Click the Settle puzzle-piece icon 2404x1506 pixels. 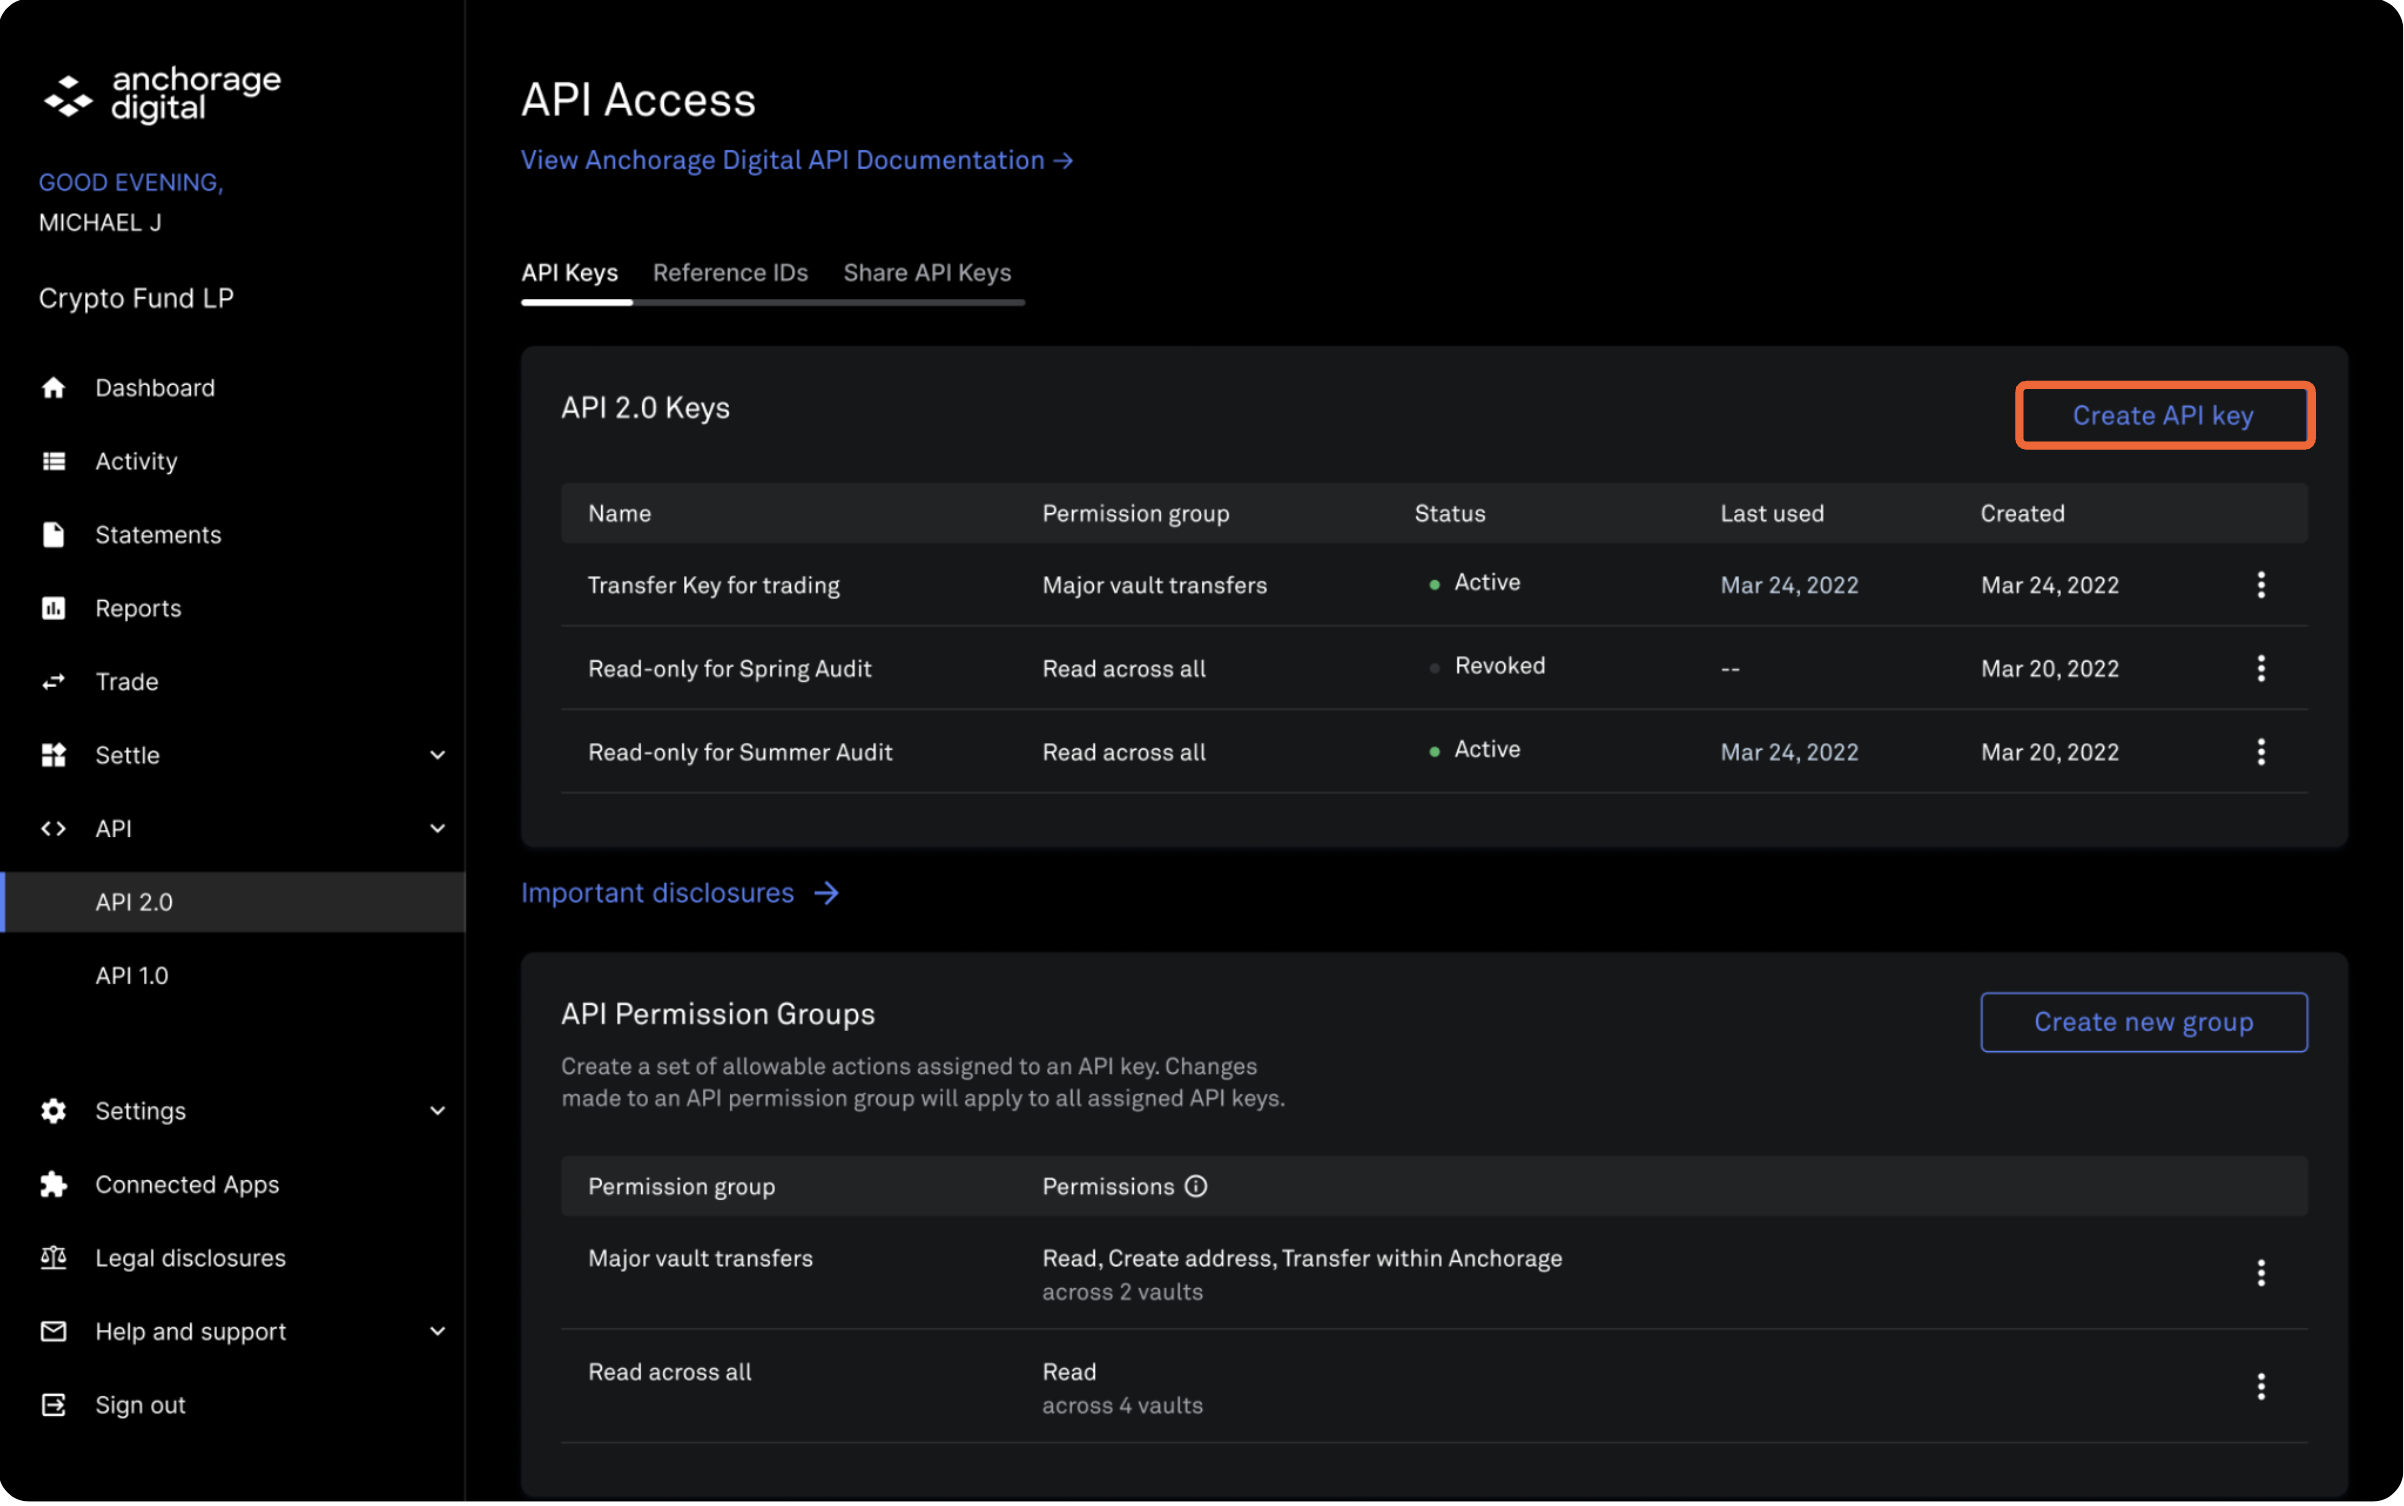(53, 754)
